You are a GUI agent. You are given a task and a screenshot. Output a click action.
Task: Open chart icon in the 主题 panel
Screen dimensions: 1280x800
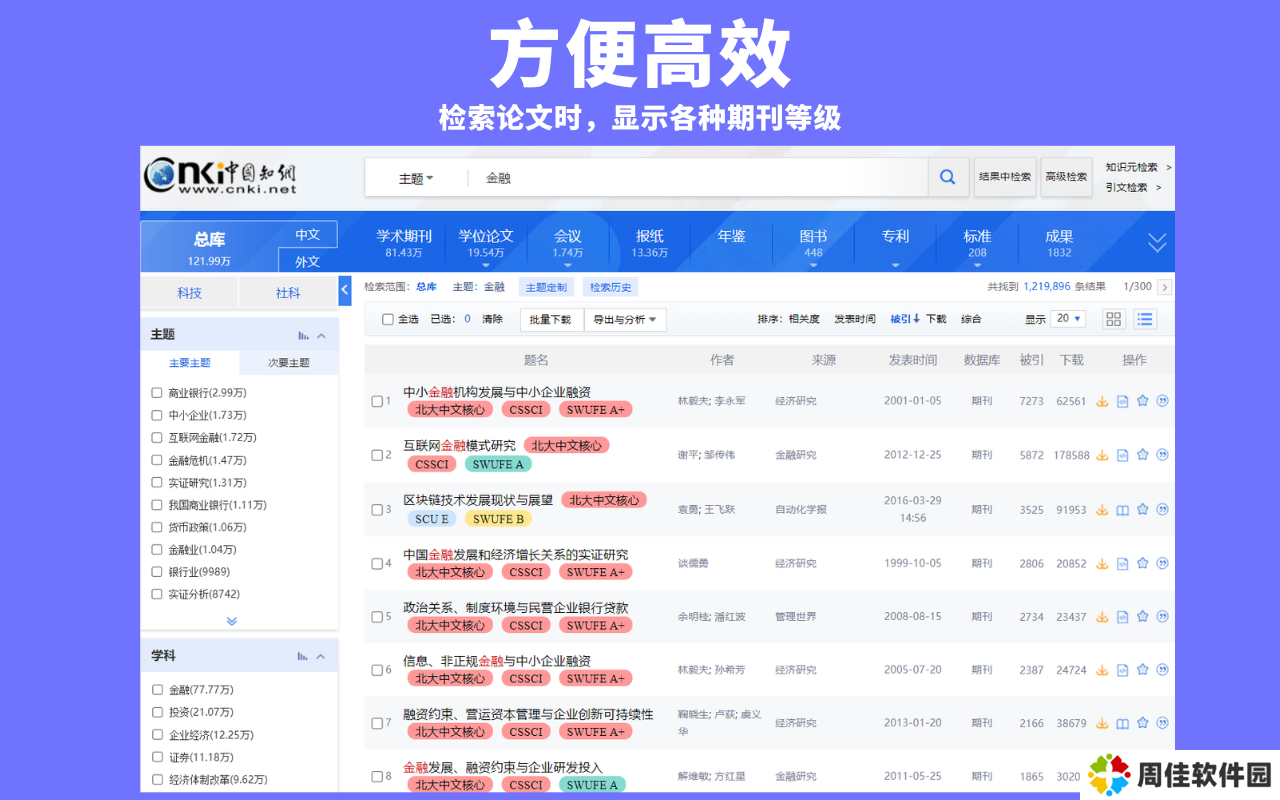303,335
